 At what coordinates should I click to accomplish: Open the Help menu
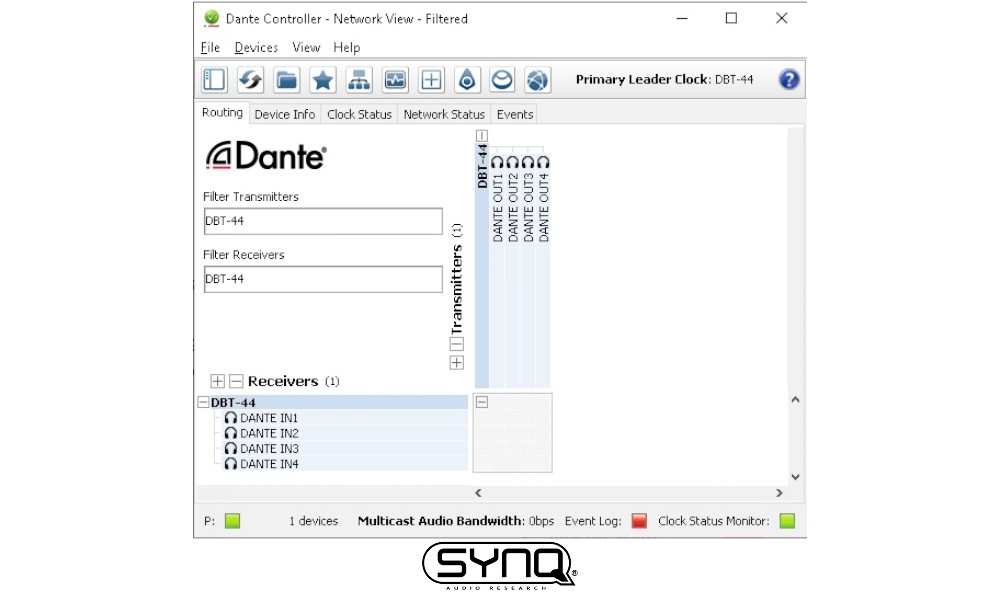tap(347, 47)
